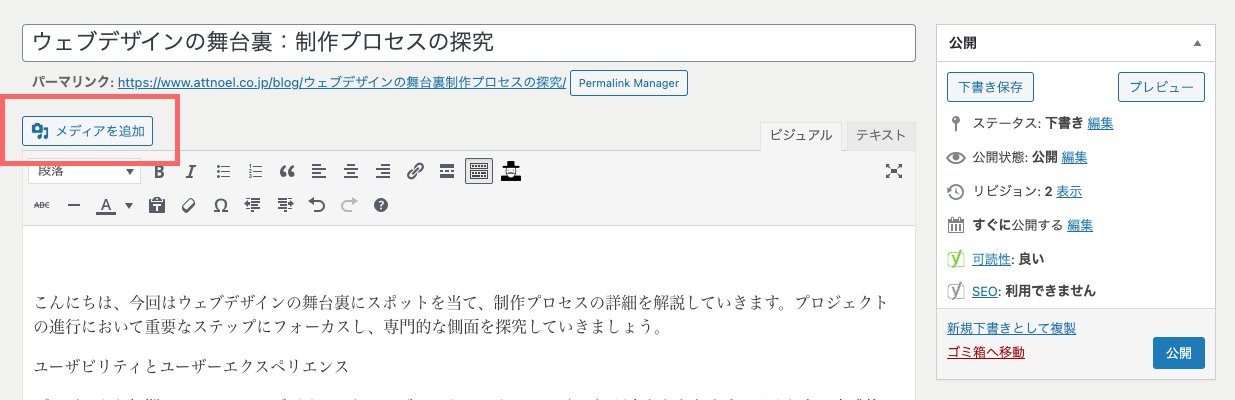Insert the Read More tag

[447, 171]
